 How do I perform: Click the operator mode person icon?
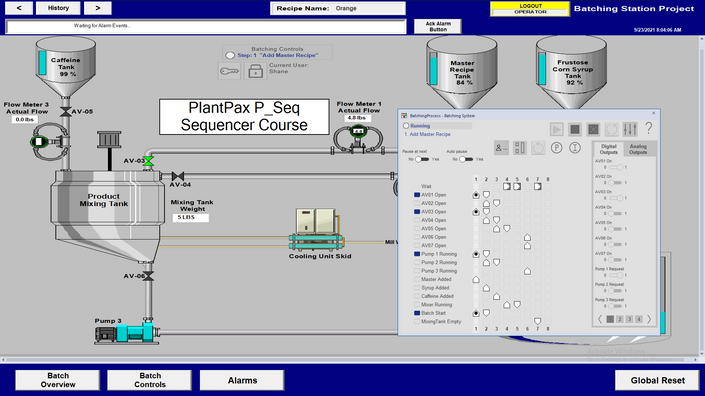point(501,148)
